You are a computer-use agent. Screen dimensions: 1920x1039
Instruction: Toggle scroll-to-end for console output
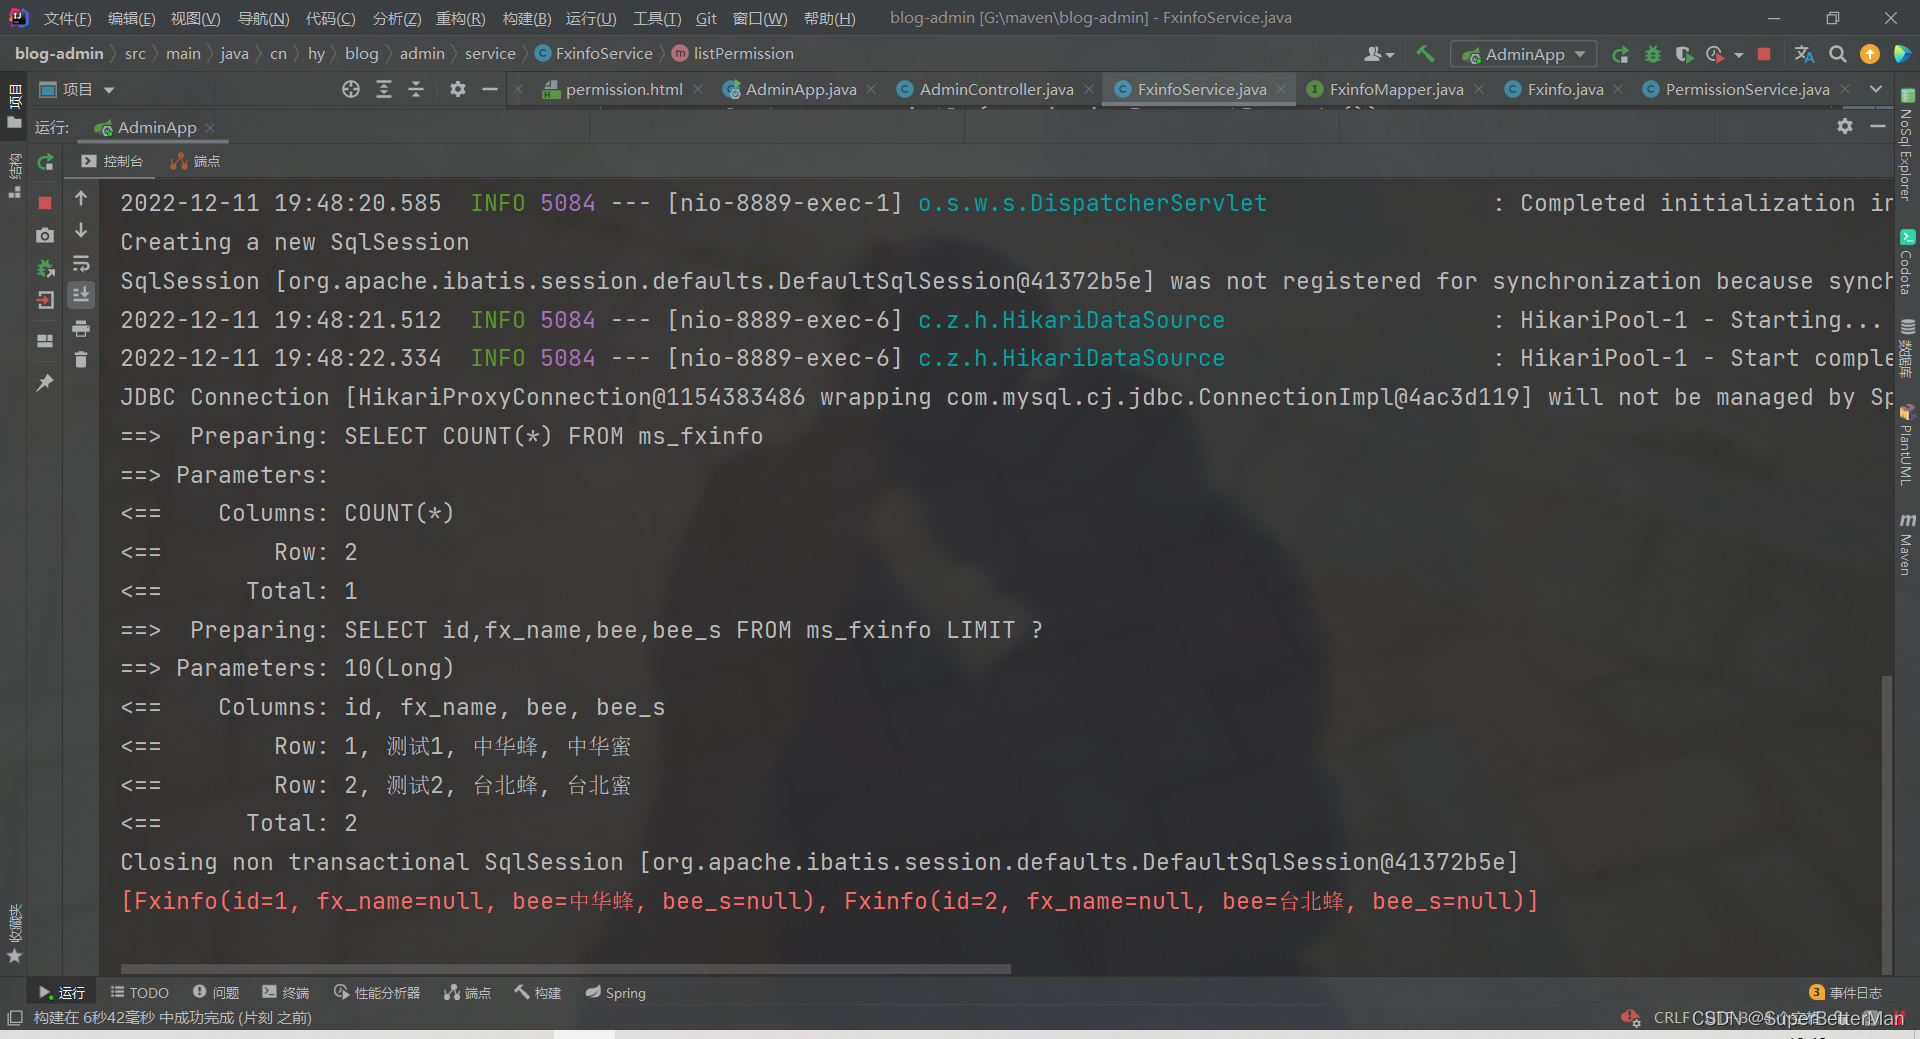[81, 294]
